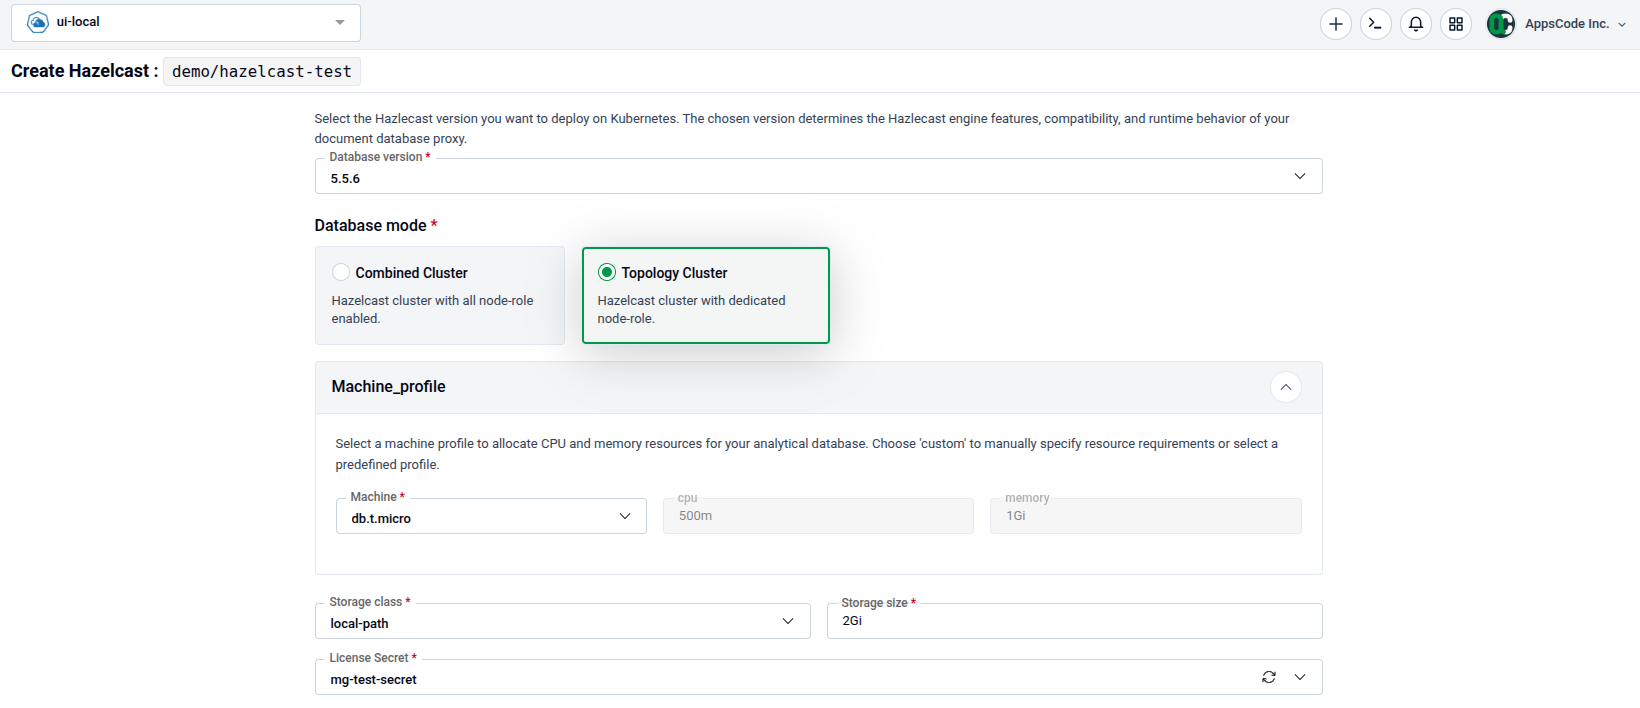Click the AppsCode Inc. avatar icon
1640x708 pixels.
point(1500,24)
